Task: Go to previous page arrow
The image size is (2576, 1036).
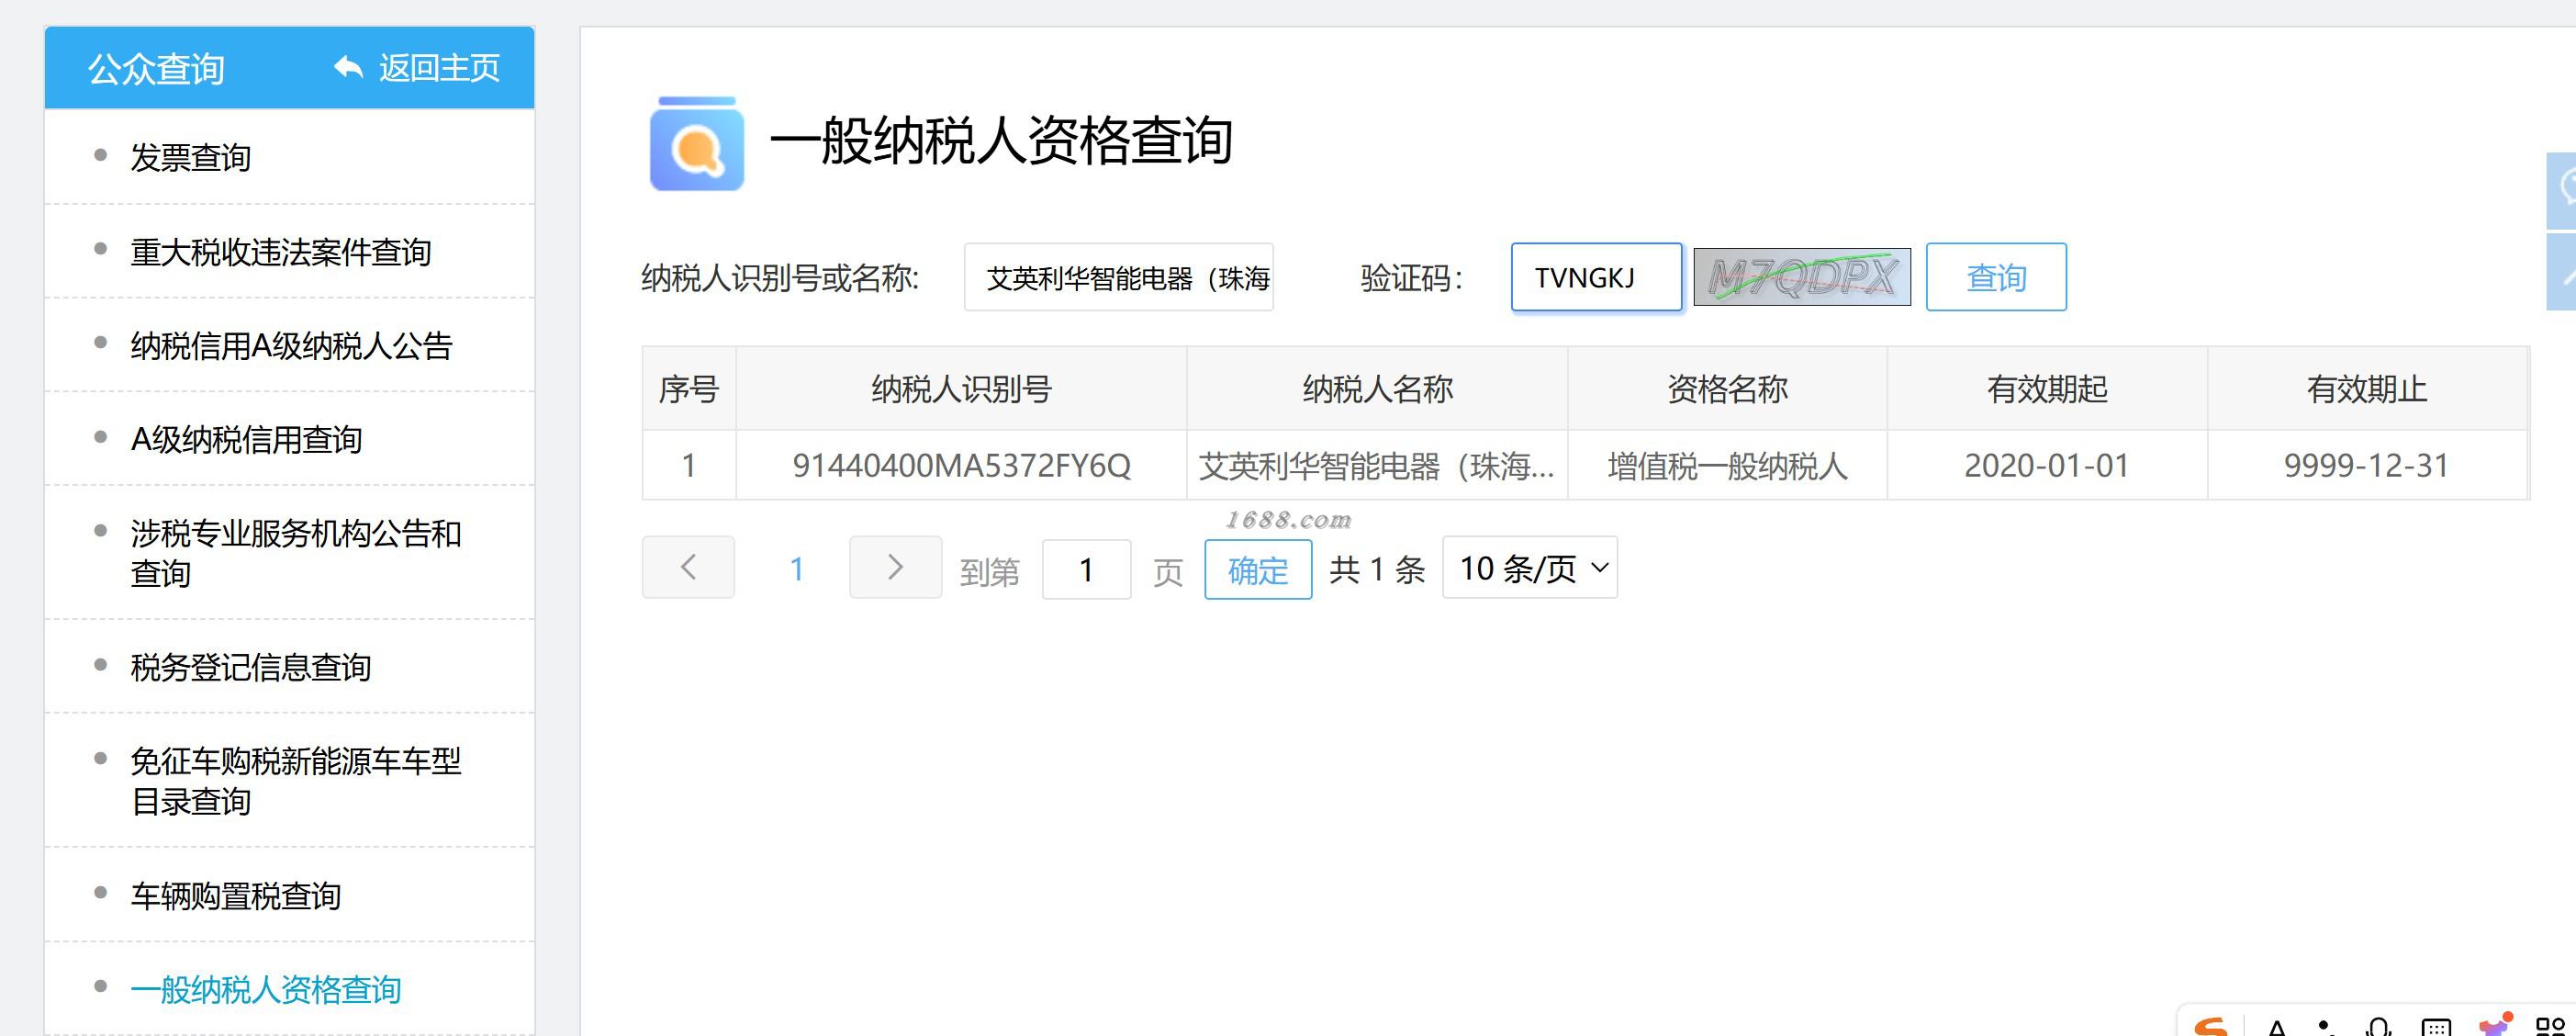Action: [x=688, y=568]
